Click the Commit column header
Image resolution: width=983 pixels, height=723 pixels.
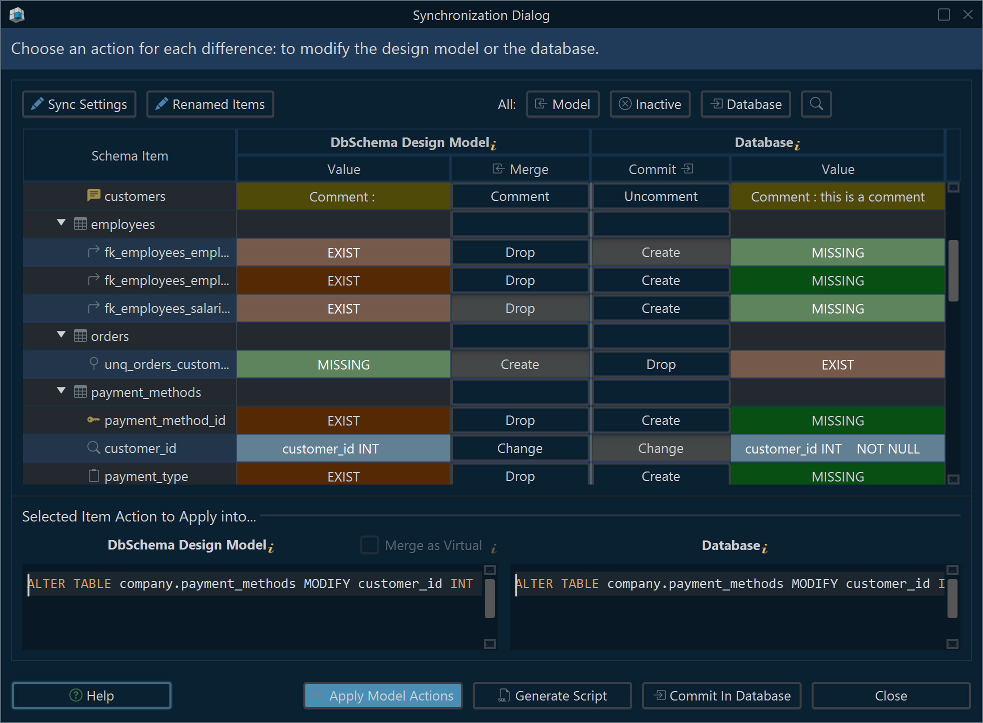tap(661, 169)
